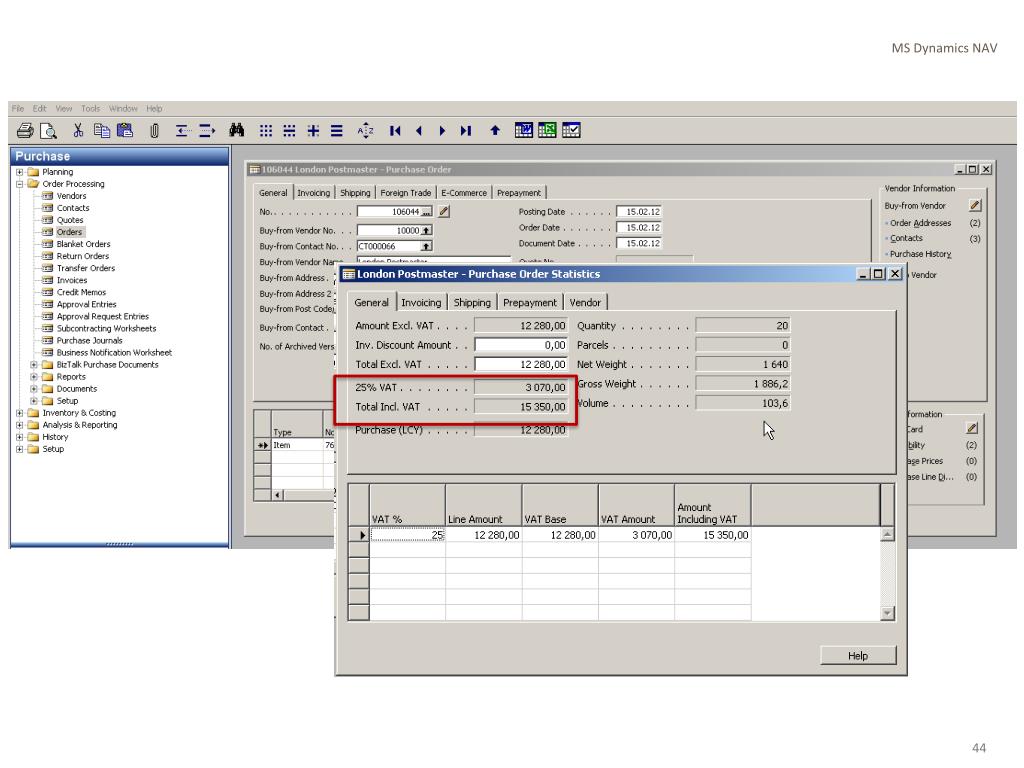This screenshot has height=768, width=1024.
Task: Click the pencil icon beside Buy-from Vendor
Action: click(x=975, y=206)
